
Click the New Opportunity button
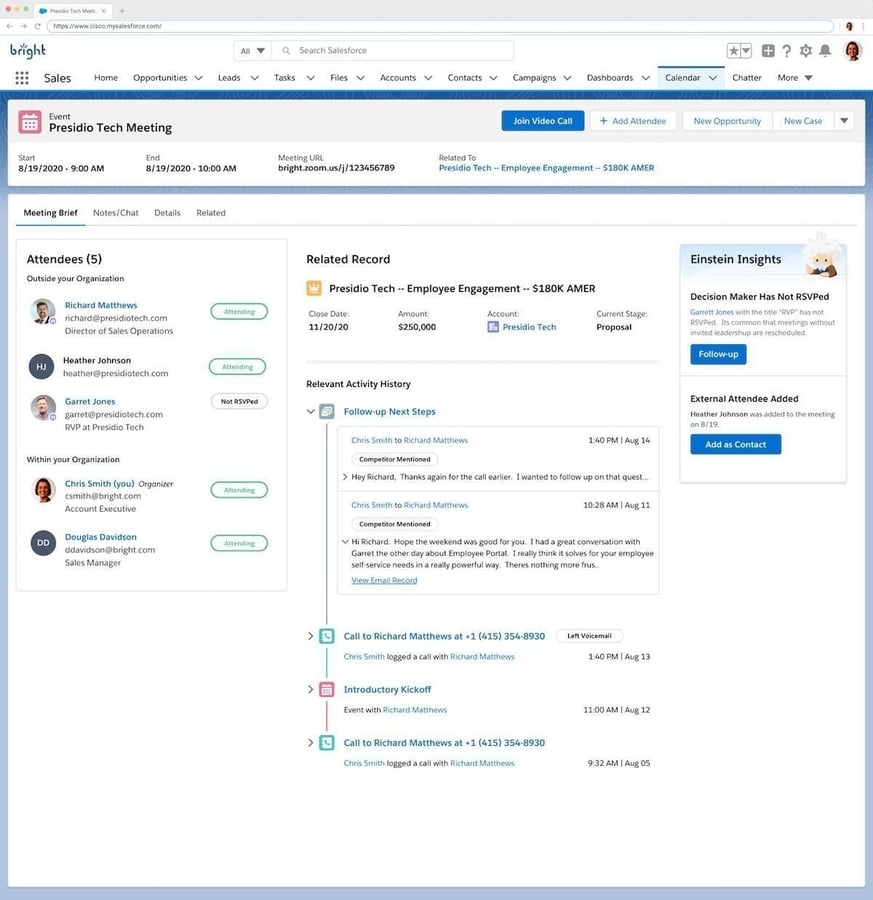pyautogui.click(x=727, y=121)
